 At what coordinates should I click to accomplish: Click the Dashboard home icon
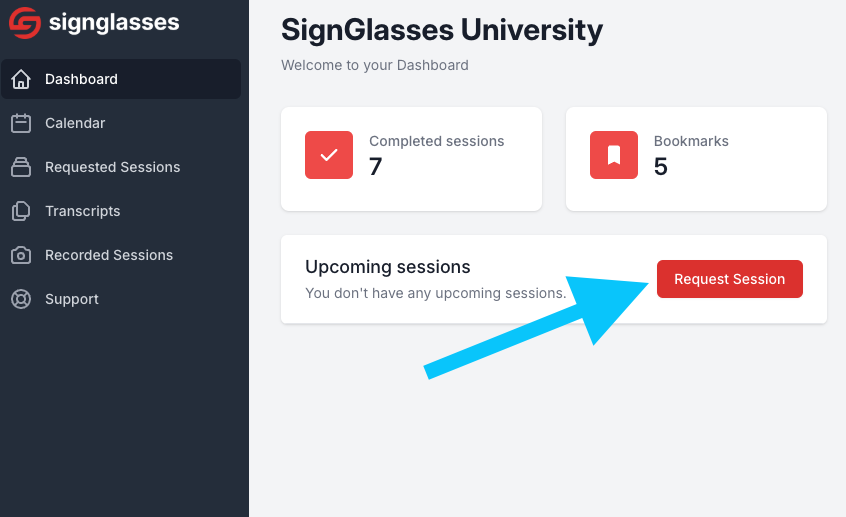click(x=21, y=79)
